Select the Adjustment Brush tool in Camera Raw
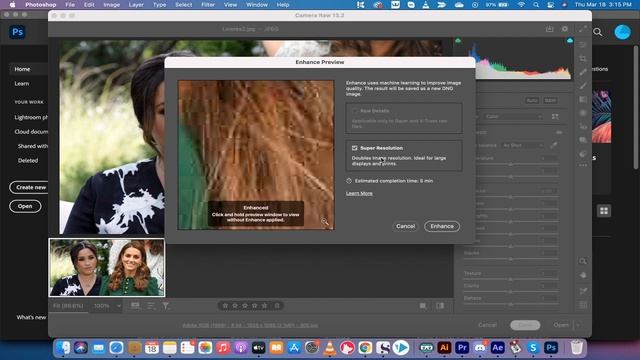Viewport: 640px width, 360px height. tap(583, 86)
